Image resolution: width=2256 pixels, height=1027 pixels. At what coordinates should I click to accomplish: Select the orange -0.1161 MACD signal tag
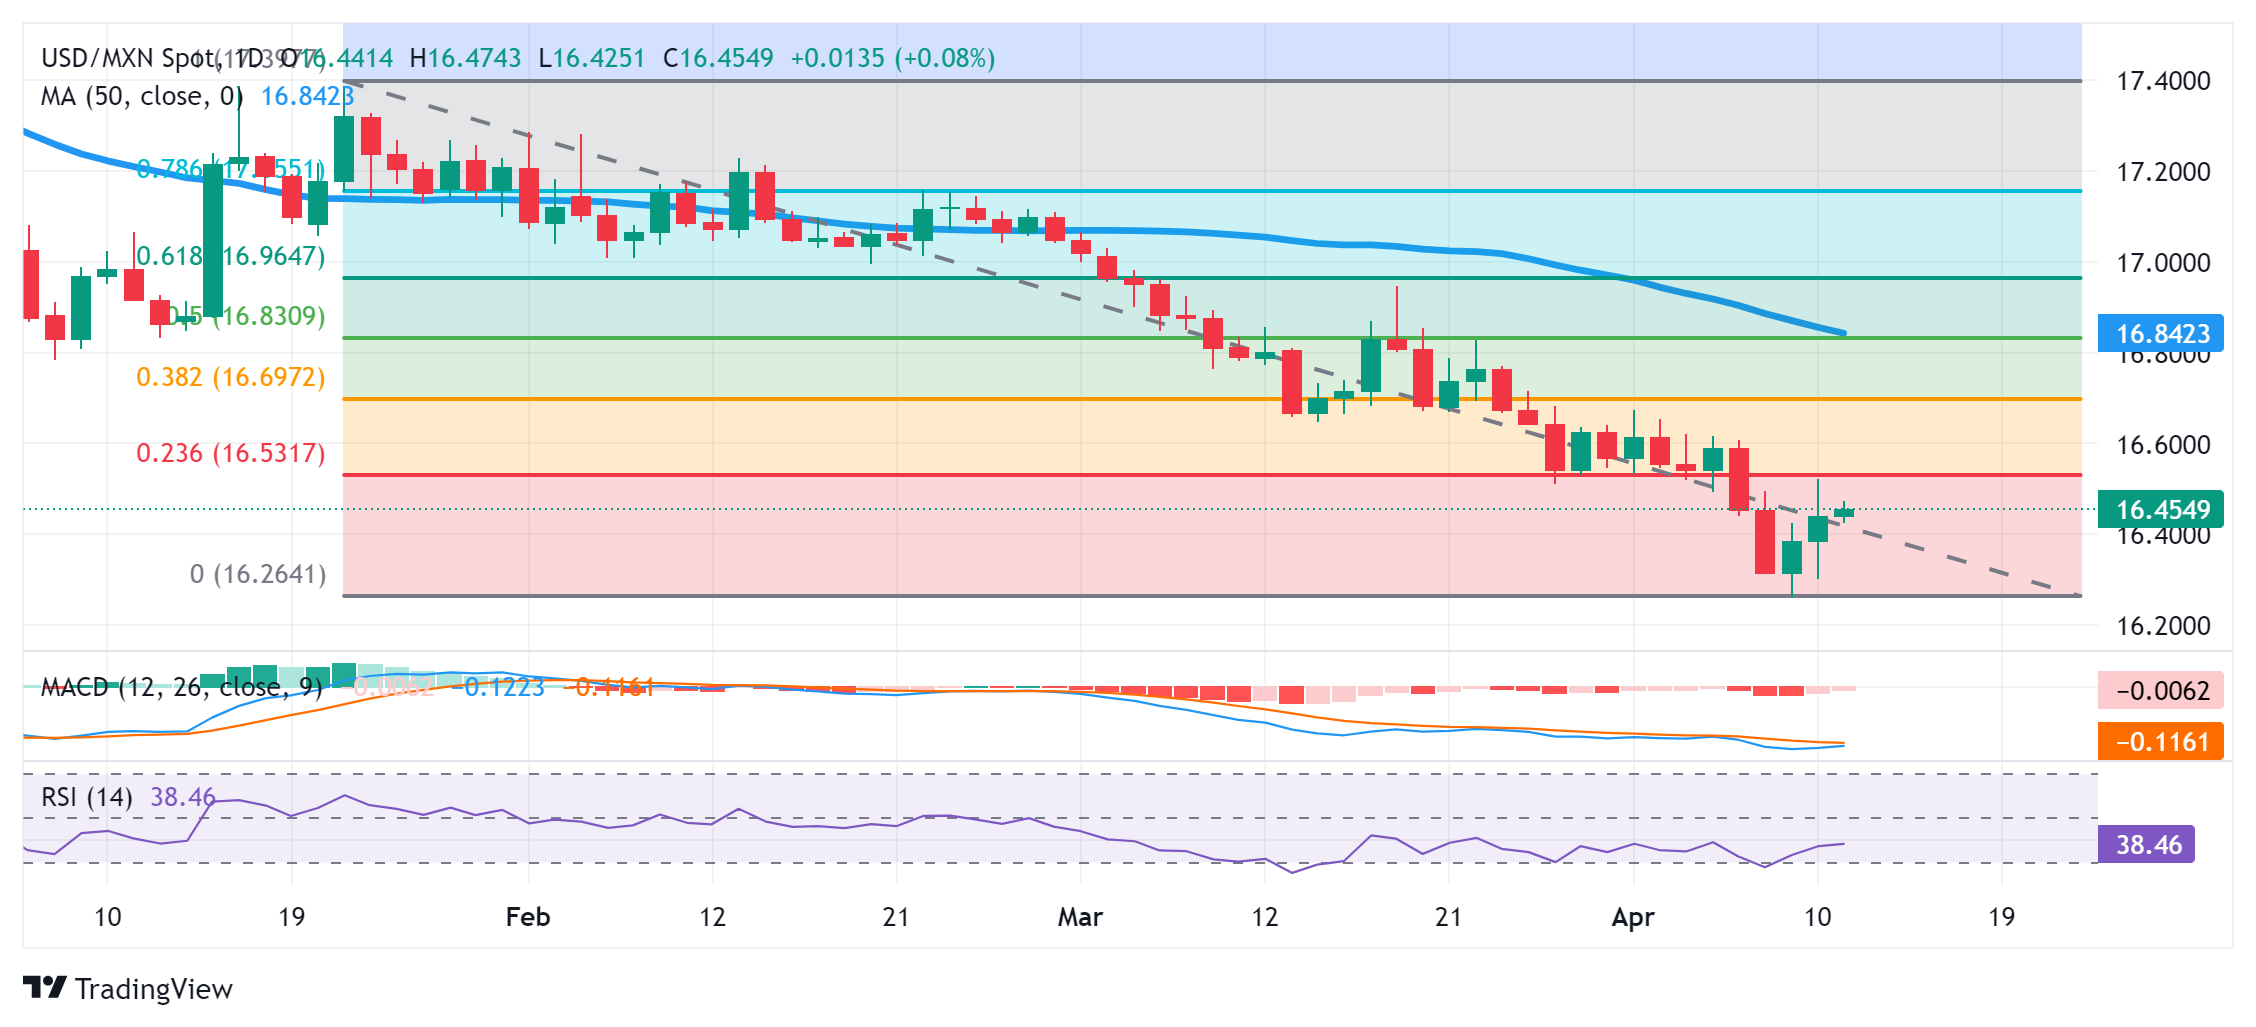coord(2161,742)
